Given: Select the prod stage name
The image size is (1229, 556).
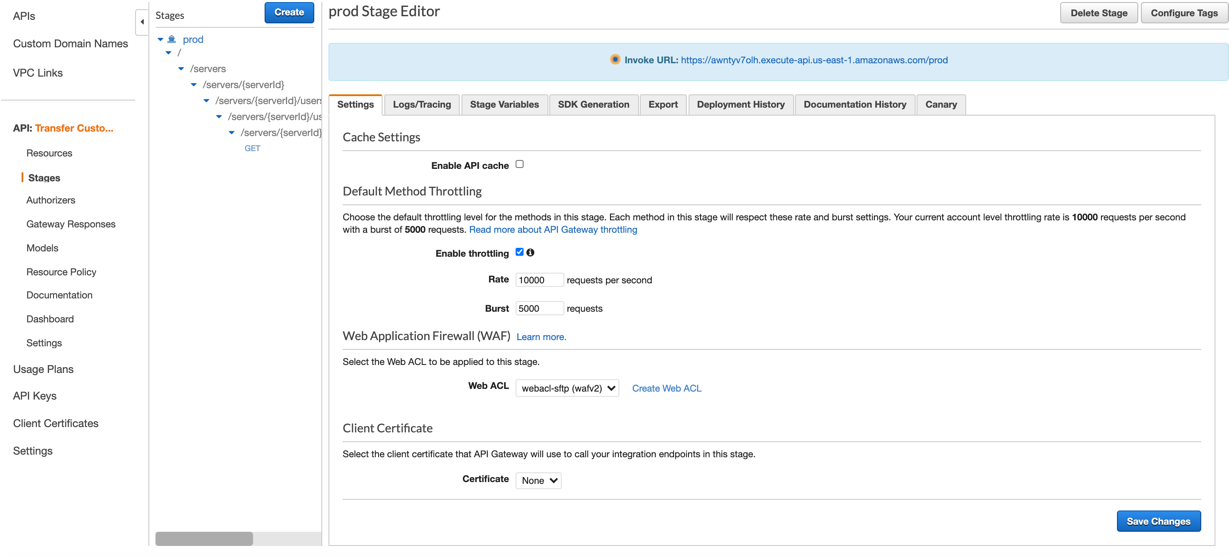Looking at the screenshot, I should pyautogui.click(x=193, y=40).
